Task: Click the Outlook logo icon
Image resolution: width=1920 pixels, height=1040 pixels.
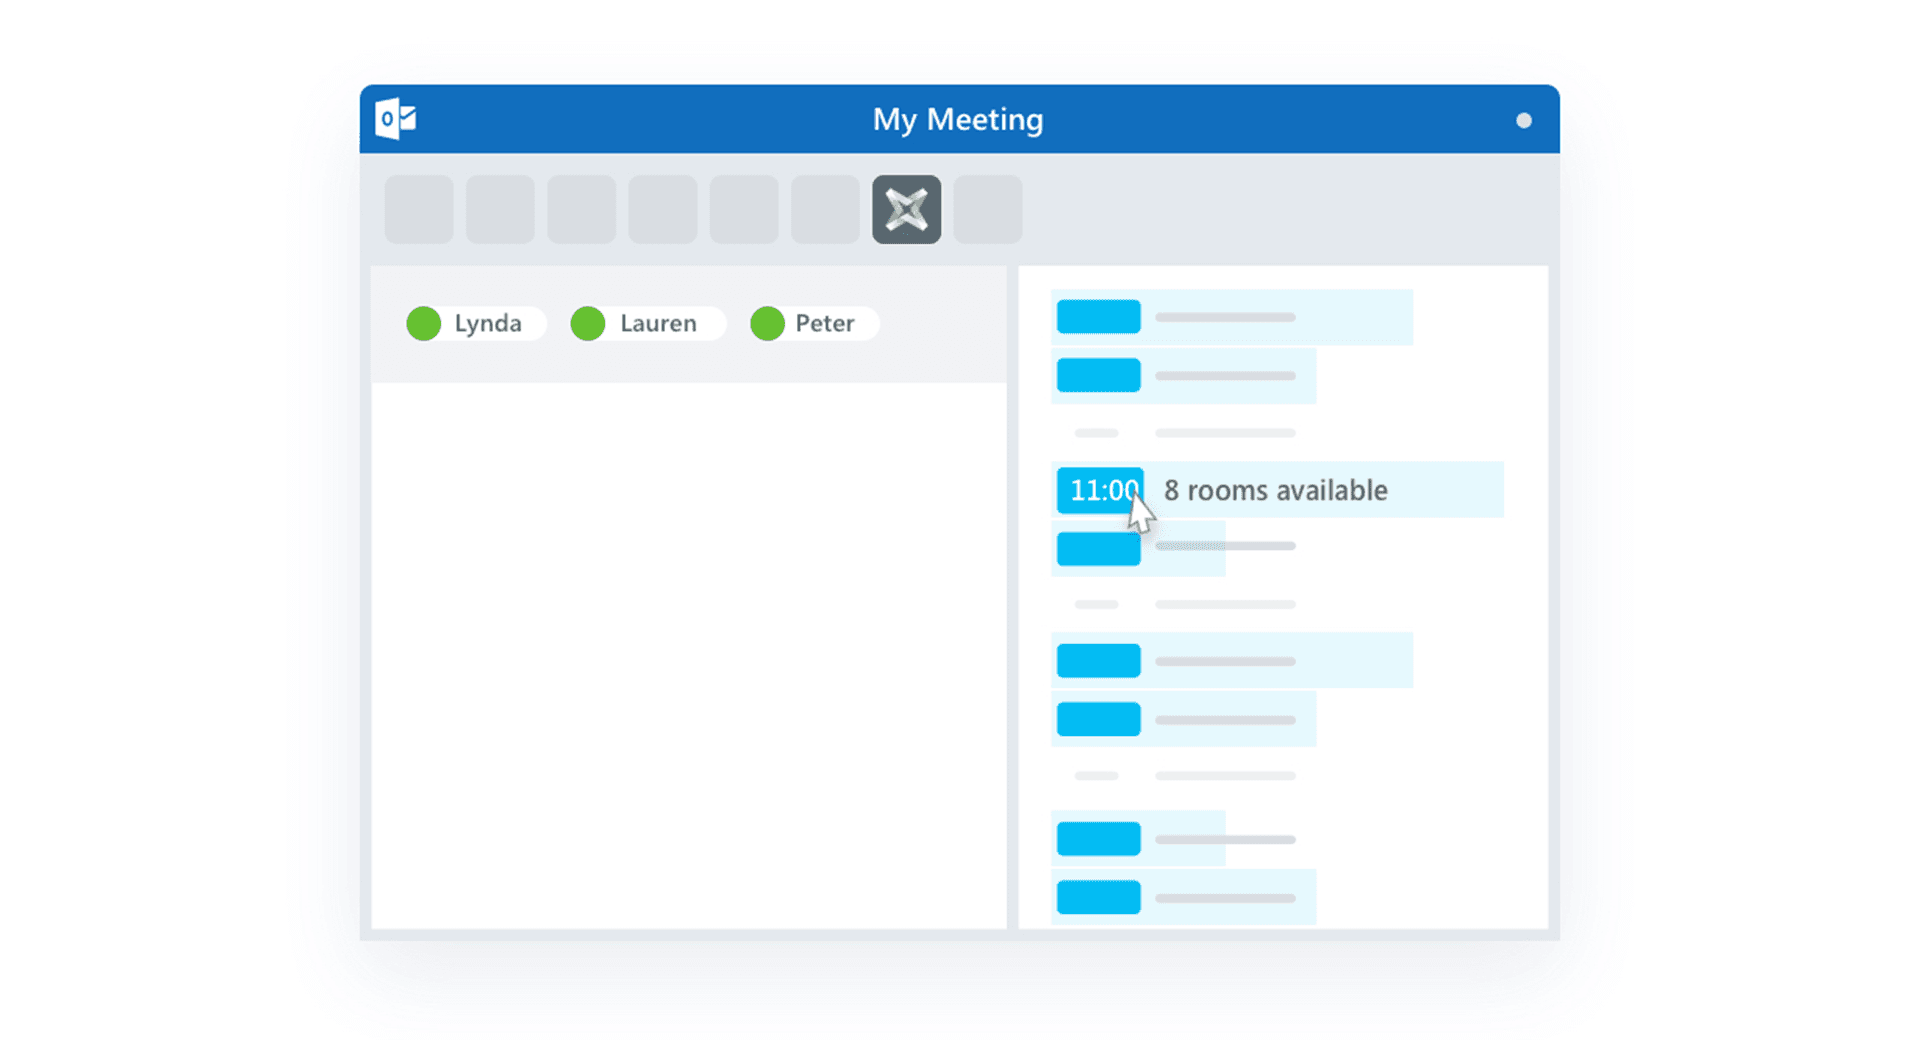Action: tap(396, 119)
